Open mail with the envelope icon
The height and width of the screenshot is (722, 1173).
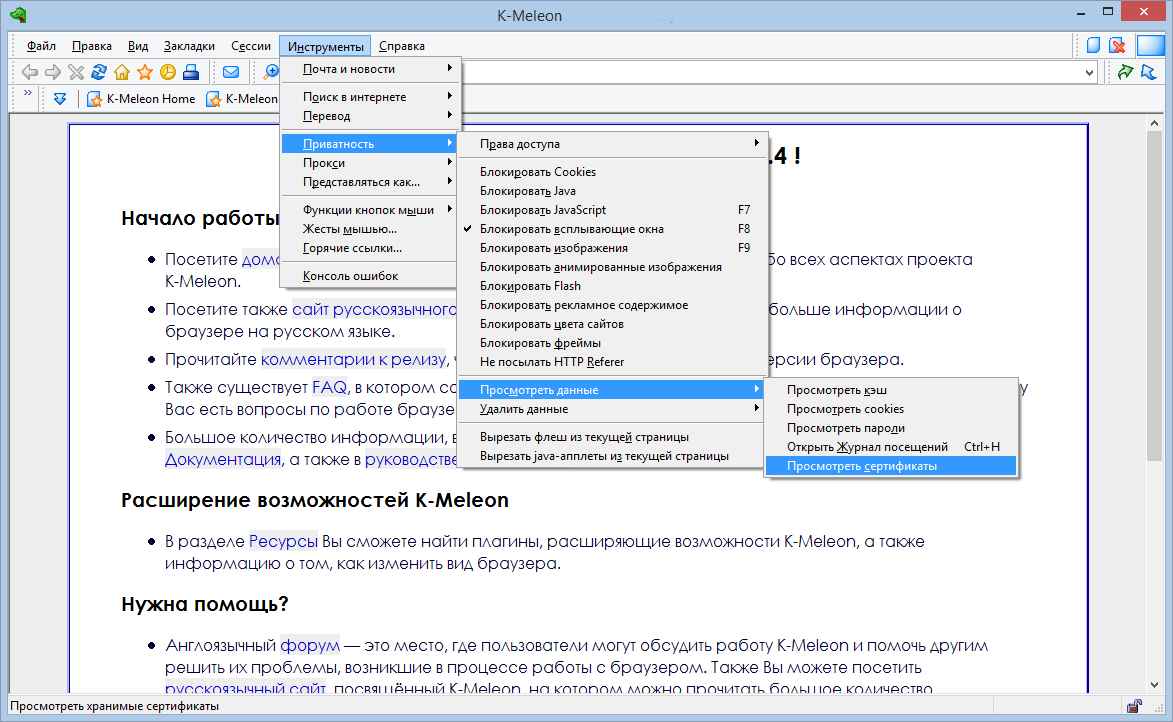231,72
